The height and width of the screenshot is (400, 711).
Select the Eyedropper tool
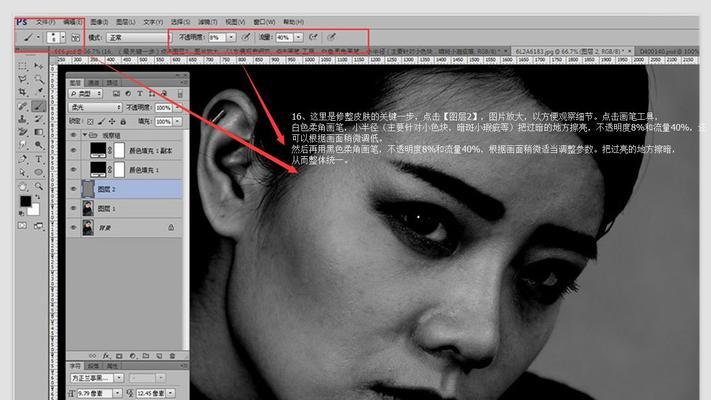39,93
